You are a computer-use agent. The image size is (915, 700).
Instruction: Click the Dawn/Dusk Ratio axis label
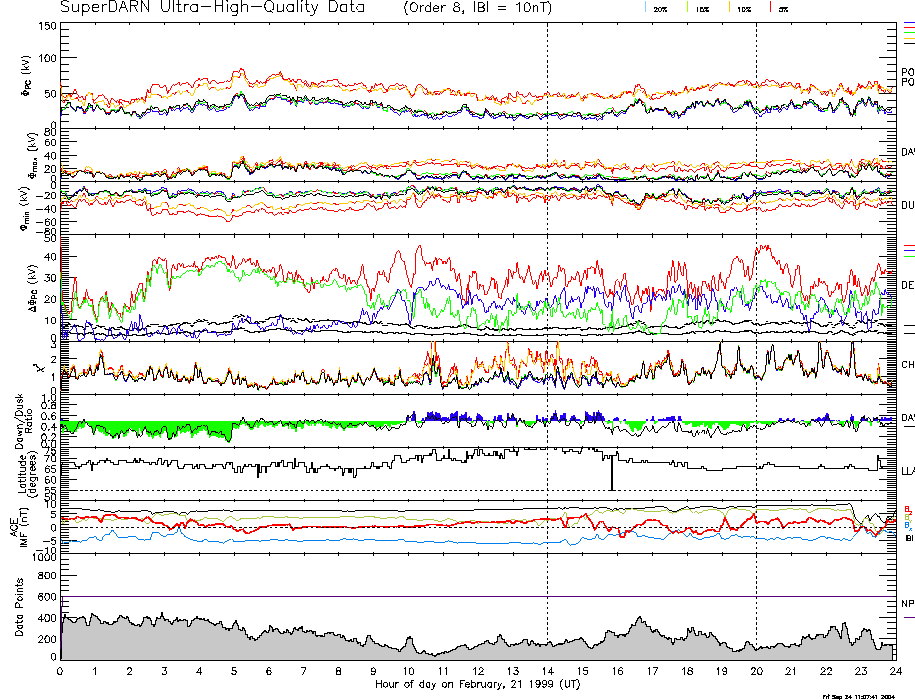[x=24, y=419]
